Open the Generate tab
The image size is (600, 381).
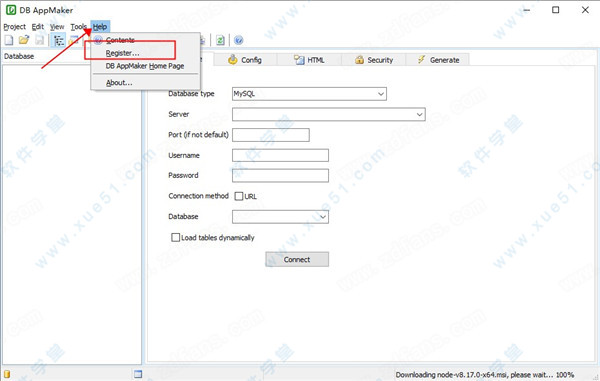(438, 60)
